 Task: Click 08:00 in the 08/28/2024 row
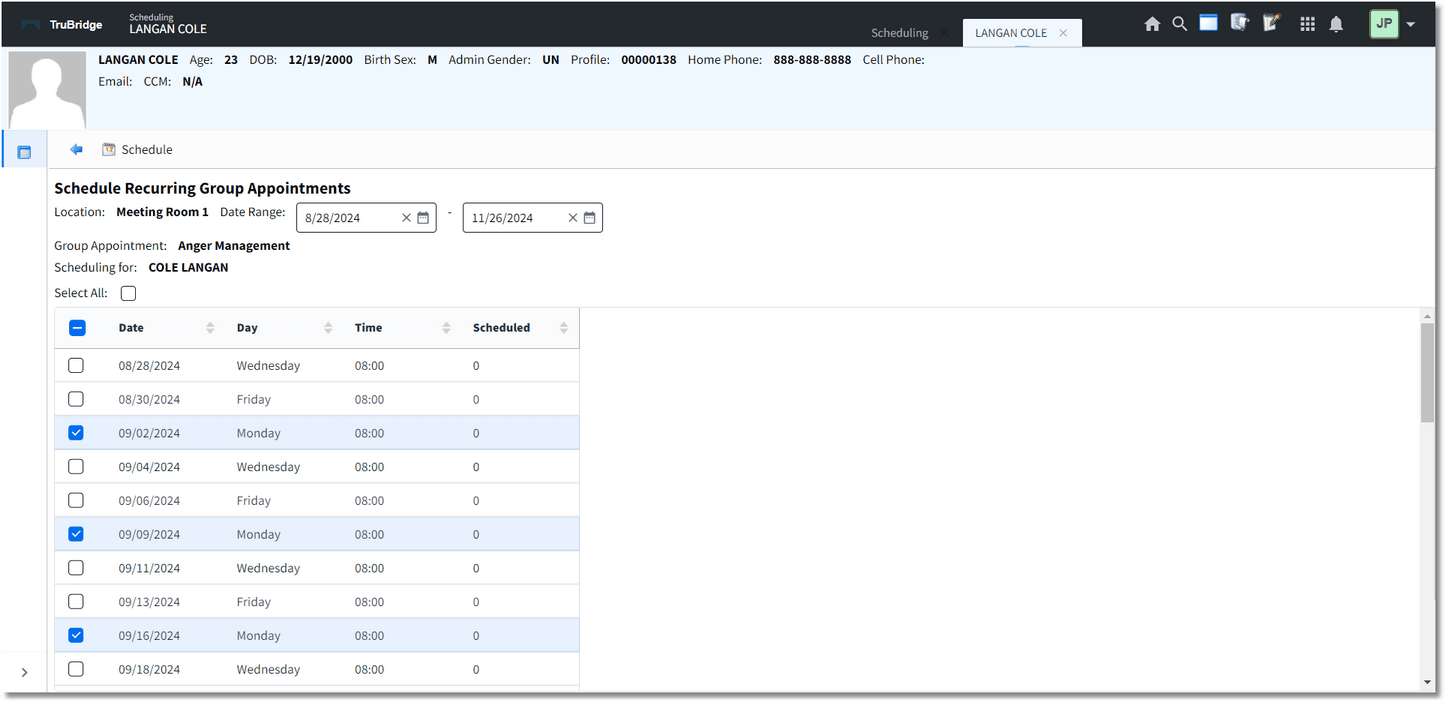pyautogui.click(x=369, y=366)
